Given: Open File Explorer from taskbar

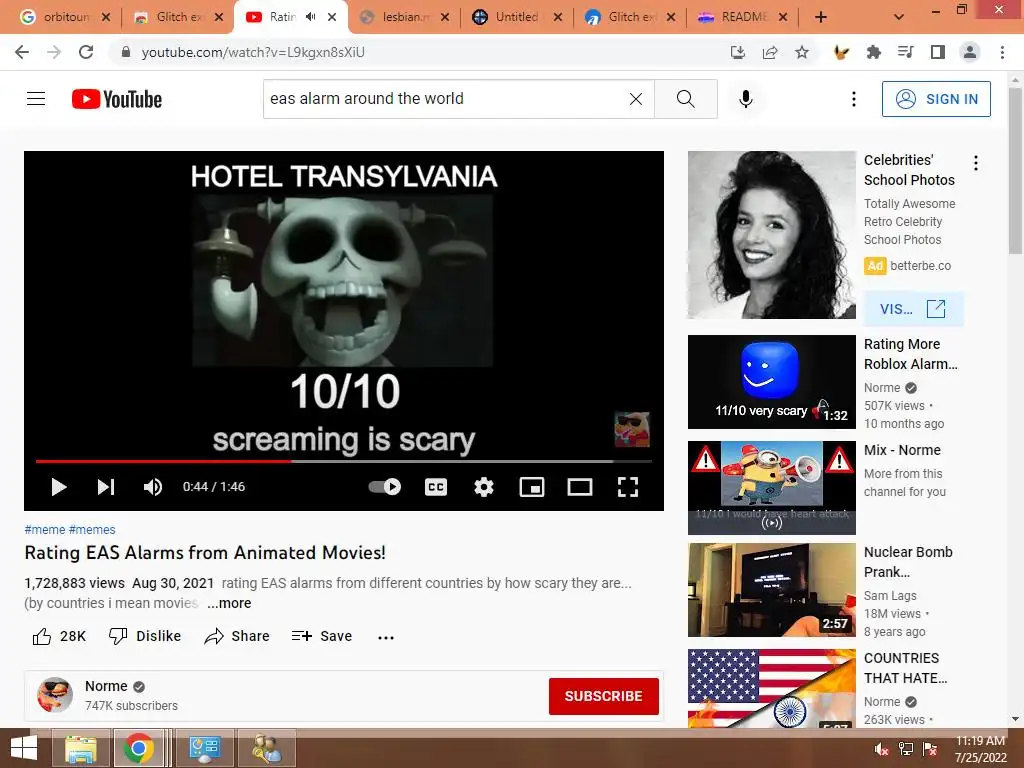Looking at the screenshot, I should (x=81, y=748).
